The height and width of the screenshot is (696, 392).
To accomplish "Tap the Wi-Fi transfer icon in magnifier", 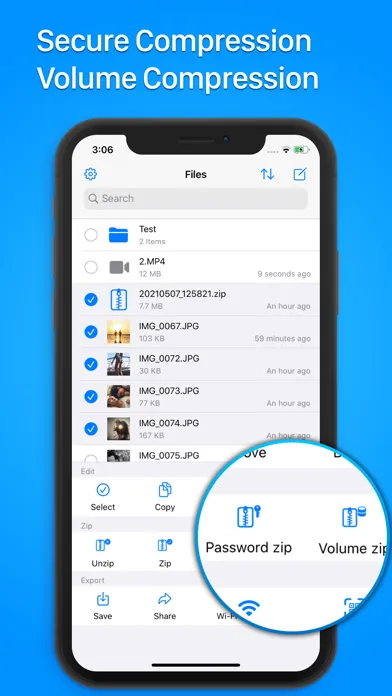I will pos(249,607).
